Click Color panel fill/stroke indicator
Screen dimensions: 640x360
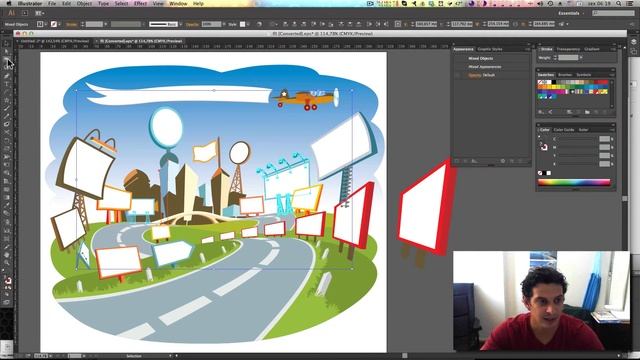click(543, 147)
